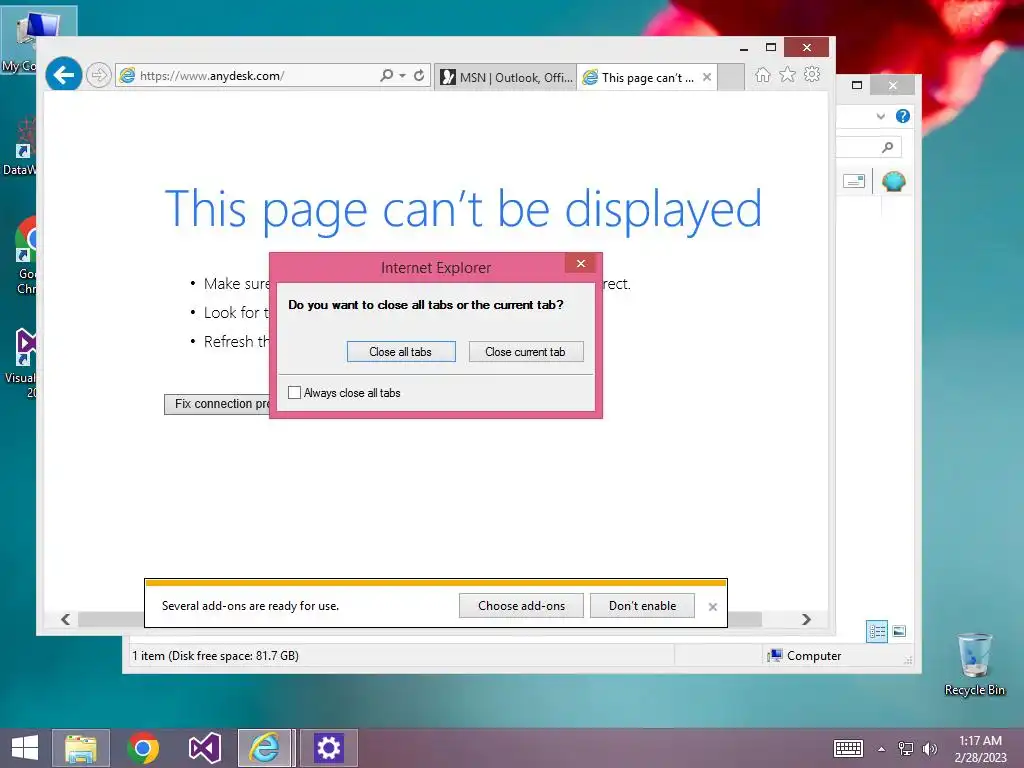The image size is (1024, 768).
Task: Click the taskbar clock 1:17 AM
Action: pos(980,748)
